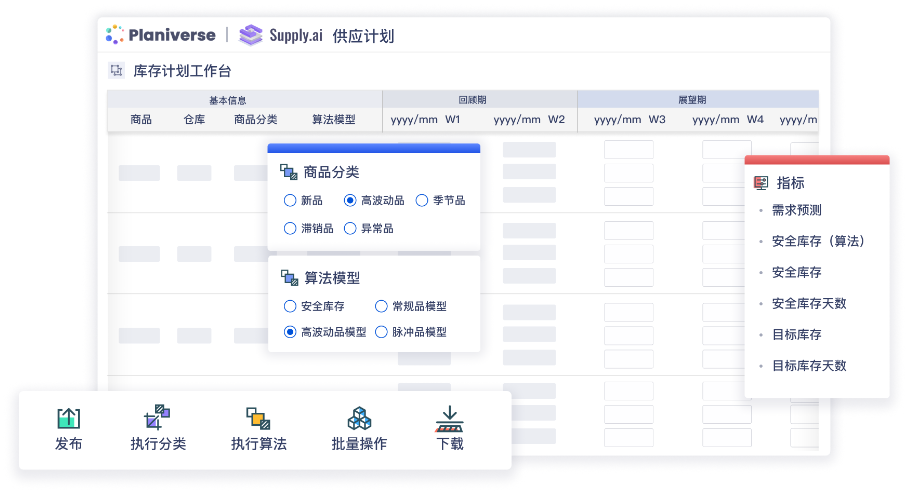The width and height of the screenshot is (924, 498).
Task: Click 安全库存（算法） indicator item
Action: [818, 241]
